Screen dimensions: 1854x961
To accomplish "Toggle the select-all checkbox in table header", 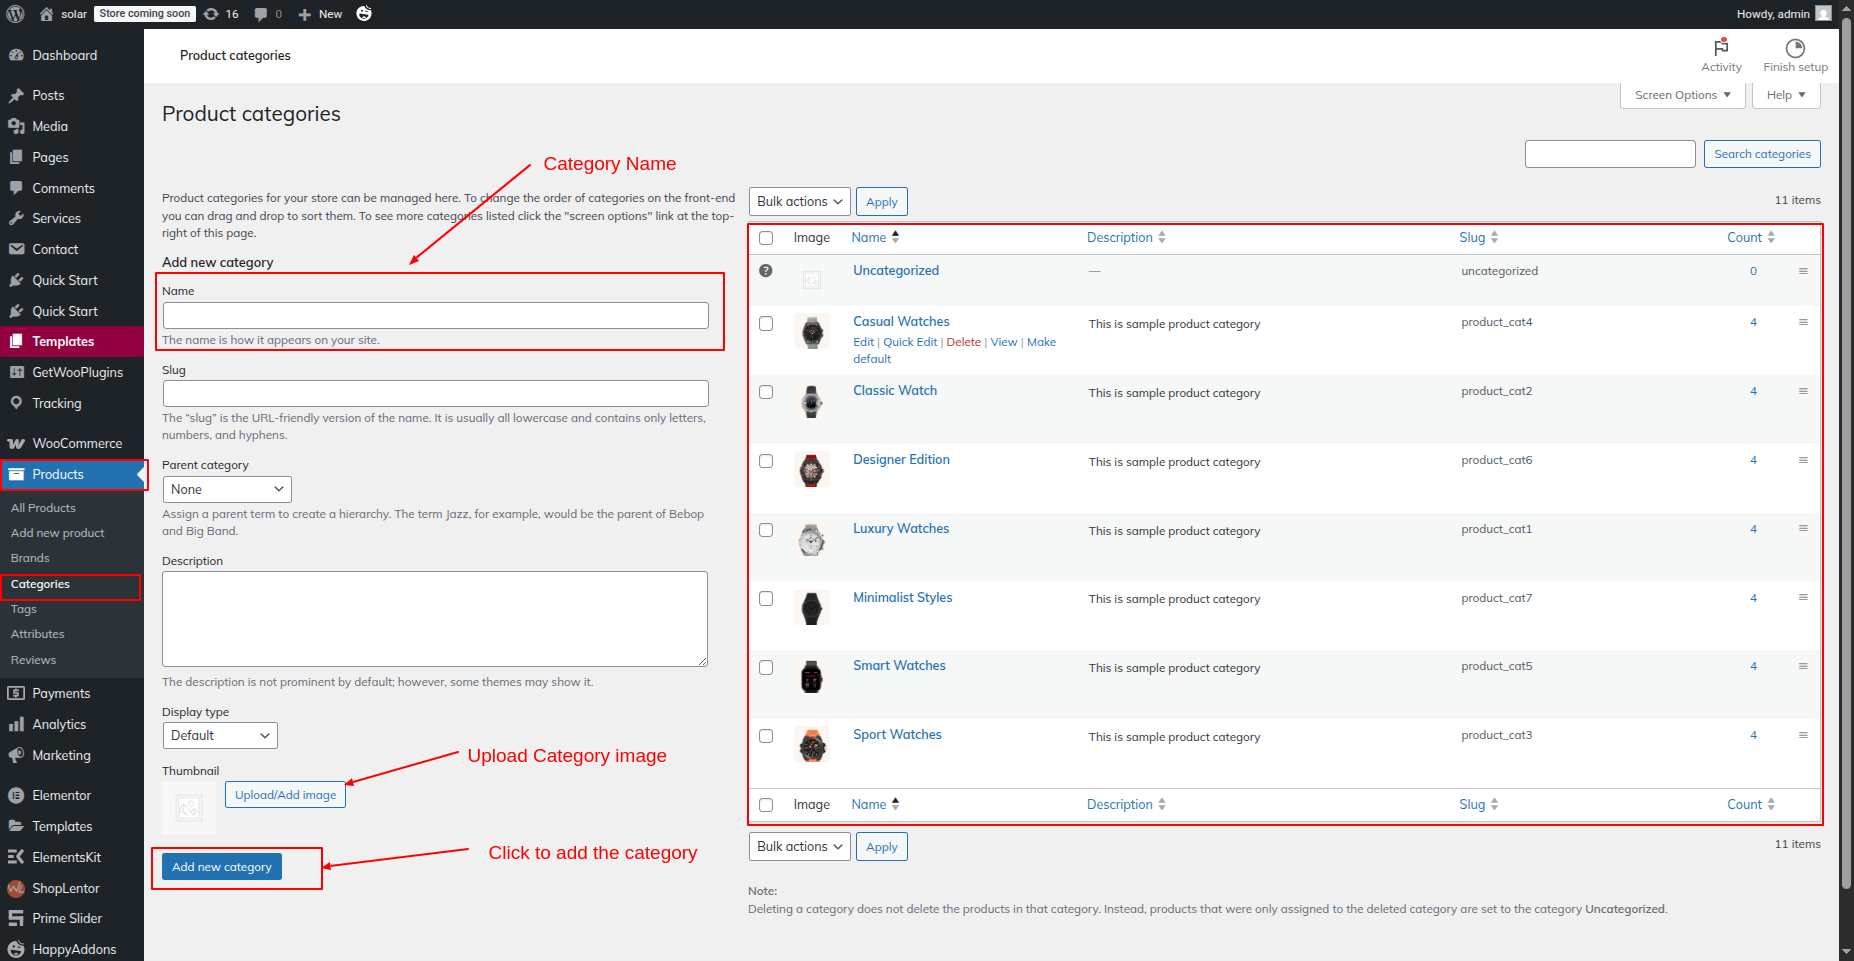I will click(x=766, y=238).
